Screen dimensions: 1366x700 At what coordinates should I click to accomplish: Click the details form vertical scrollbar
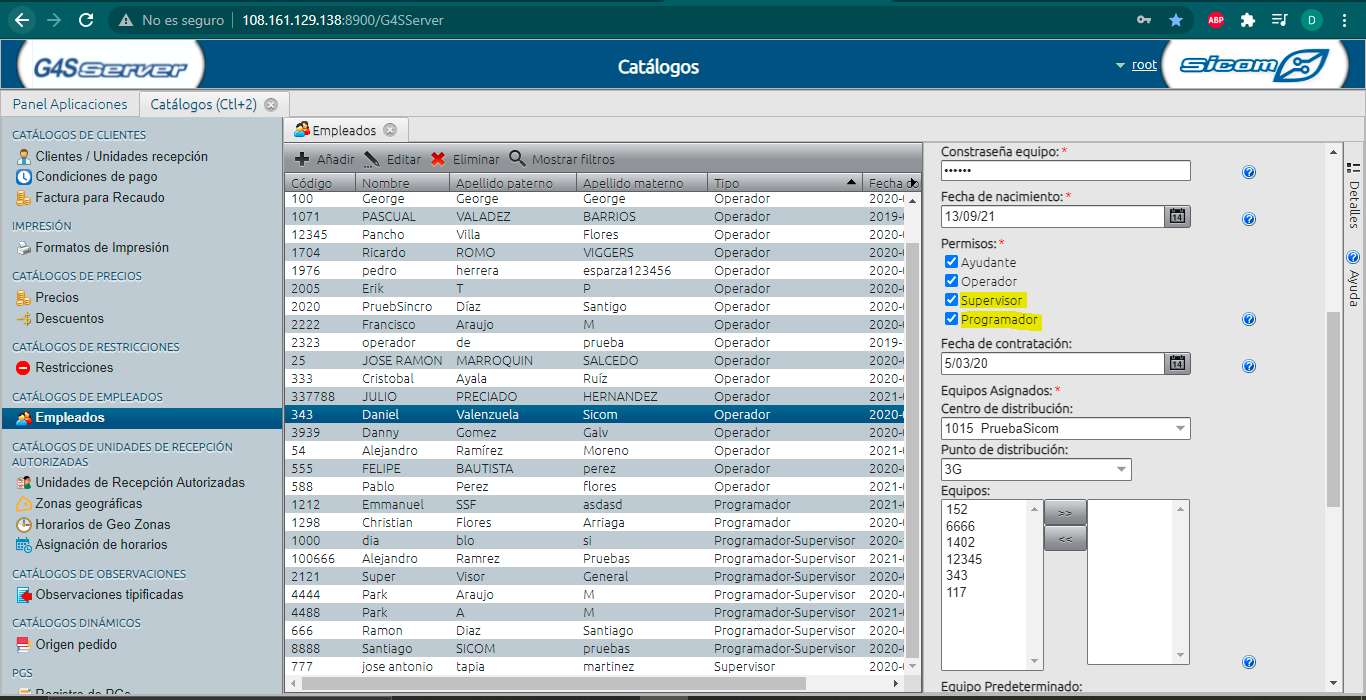(1332, 408)
